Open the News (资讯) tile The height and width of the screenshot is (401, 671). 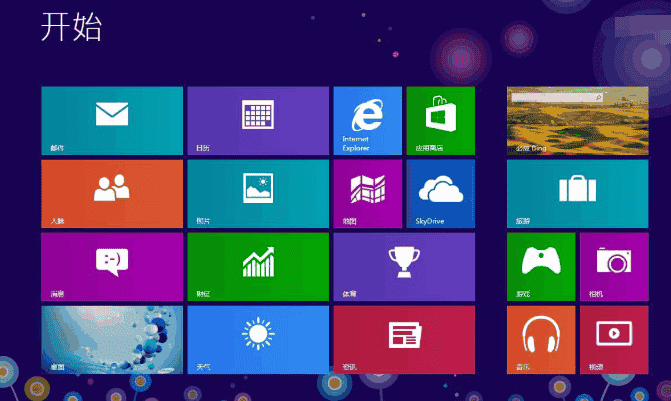coord(404,340)
